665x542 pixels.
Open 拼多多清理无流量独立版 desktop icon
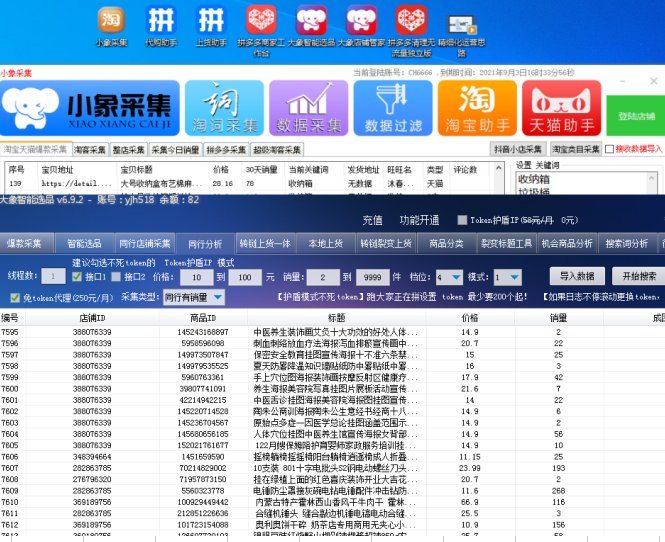[x=411, y=31]
